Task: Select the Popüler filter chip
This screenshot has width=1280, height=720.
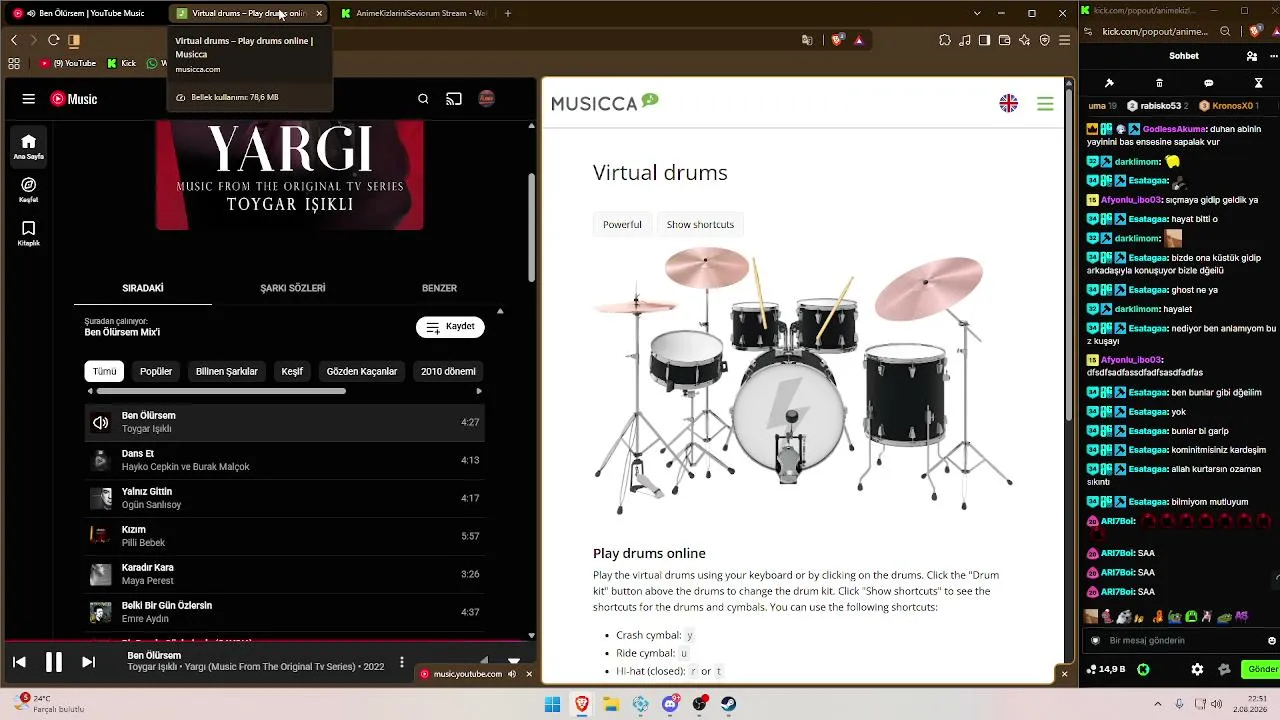Action: [156, 371]
